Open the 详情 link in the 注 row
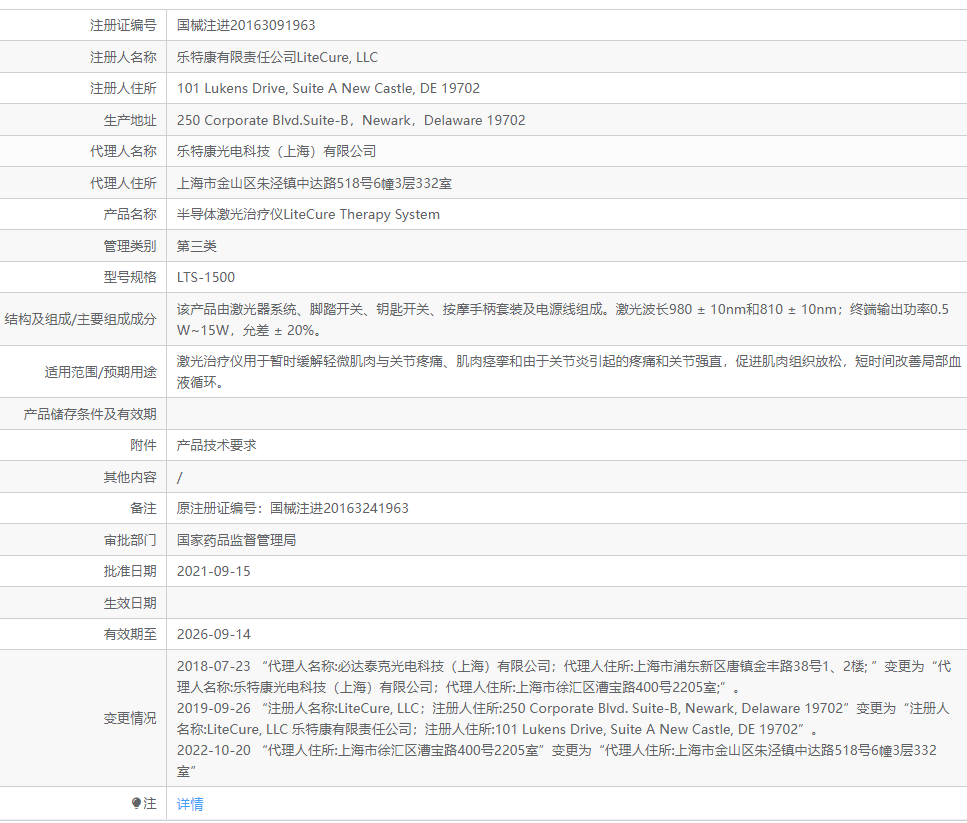Screen dimensions: 967x823 [x=190, y=804]
